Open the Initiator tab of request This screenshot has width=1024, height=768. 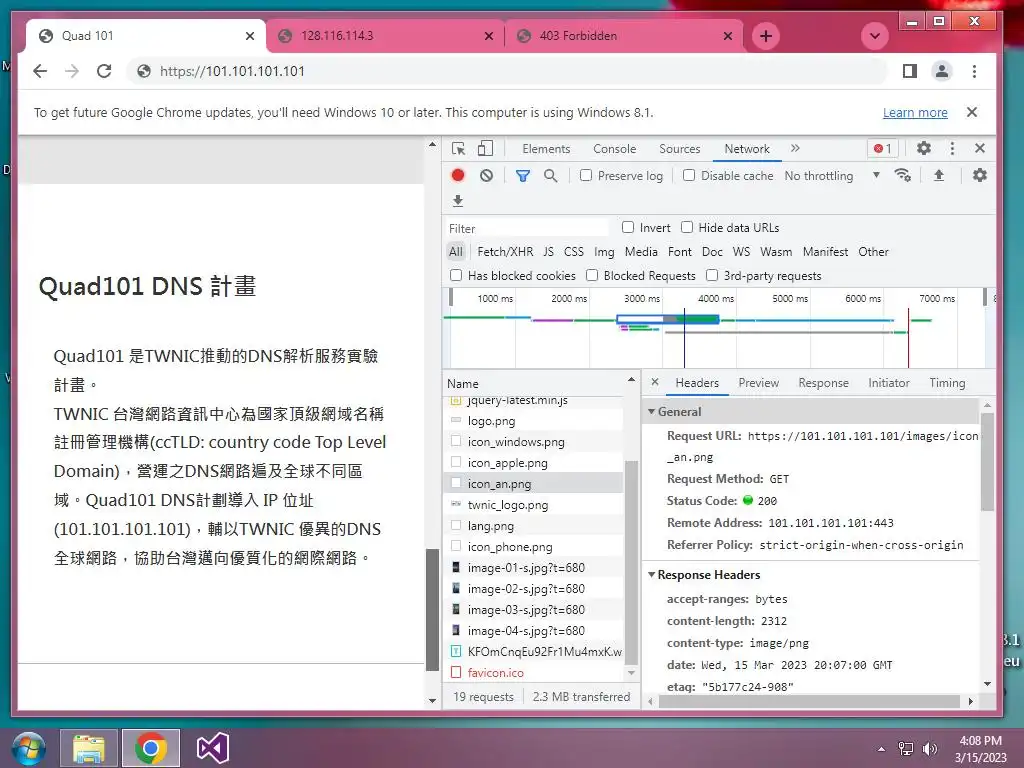[888, 383]
